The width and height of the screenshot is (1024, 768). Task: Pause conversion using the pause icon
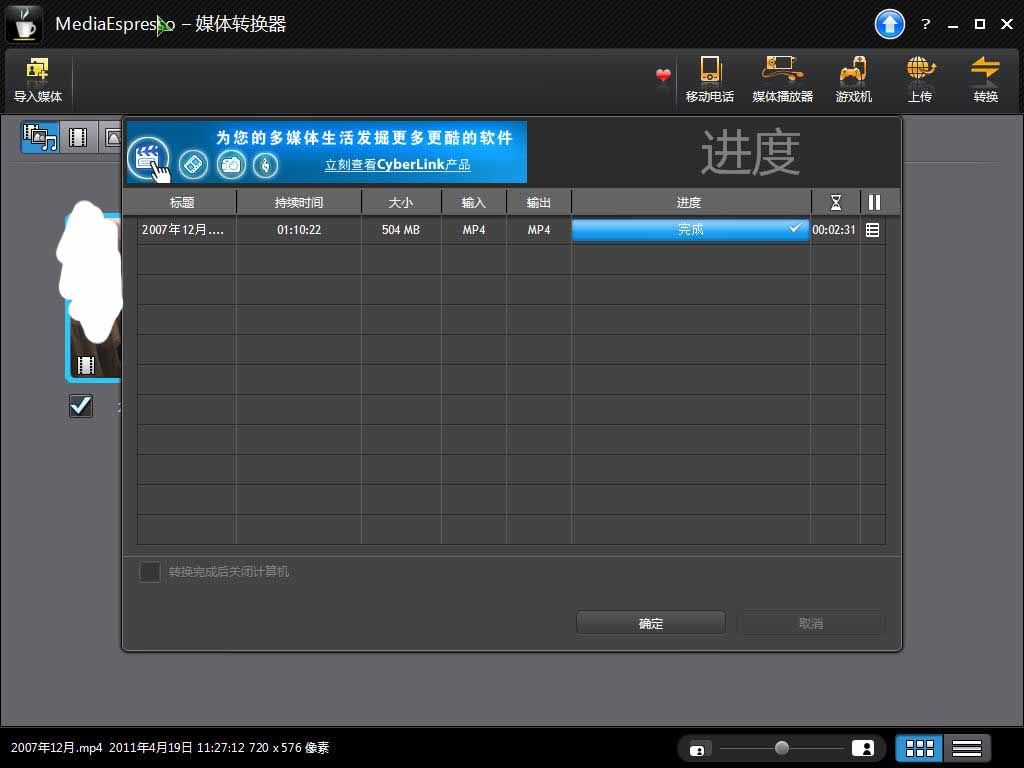(x=874, y=203)
